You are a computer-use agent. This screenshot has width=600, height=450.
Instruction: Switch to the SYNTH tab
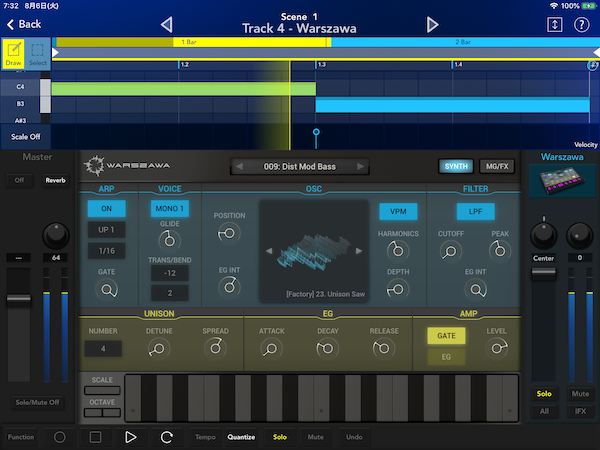click(x=456, y=166)
